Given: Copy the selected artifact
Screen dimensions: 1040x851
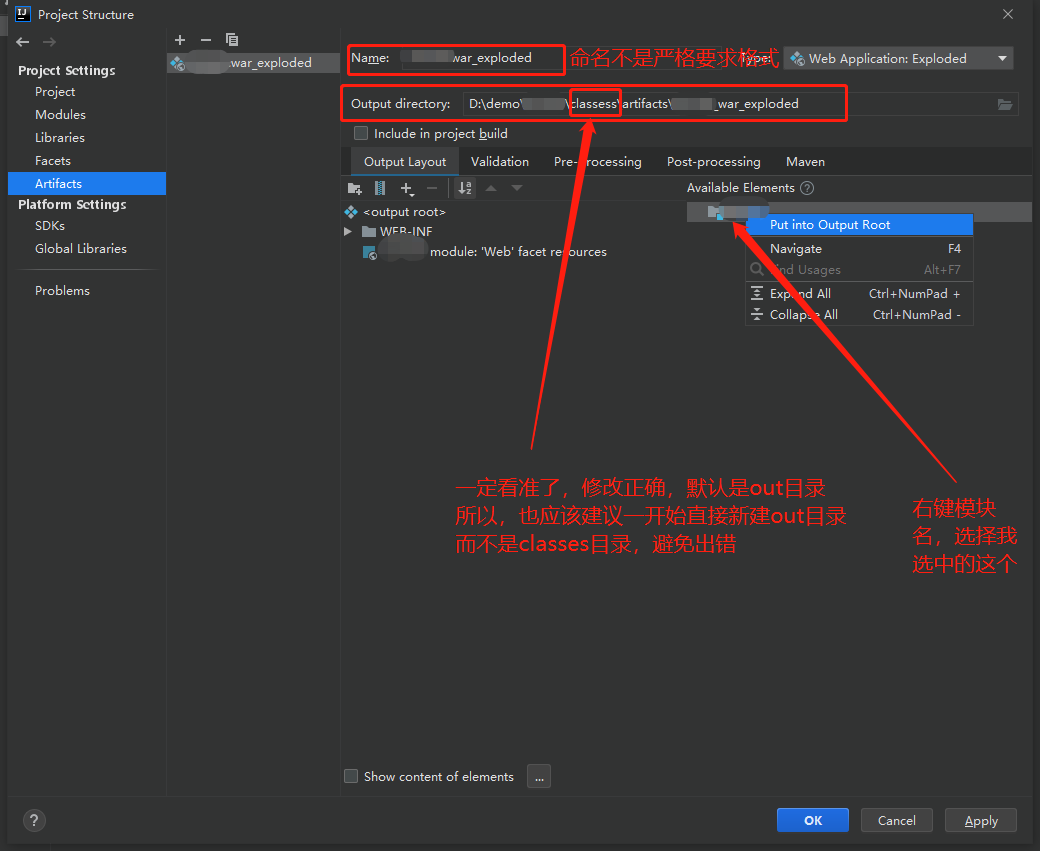Looking at the screenshot, I should (x=231, y=40).
